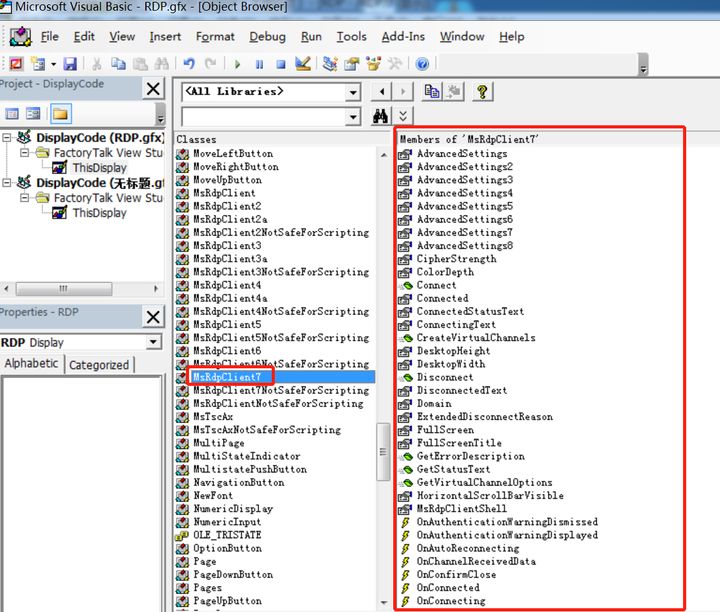The width and height of the screenshot is (720, 612).
Task: Open the Tools menu
Action: 351,36
